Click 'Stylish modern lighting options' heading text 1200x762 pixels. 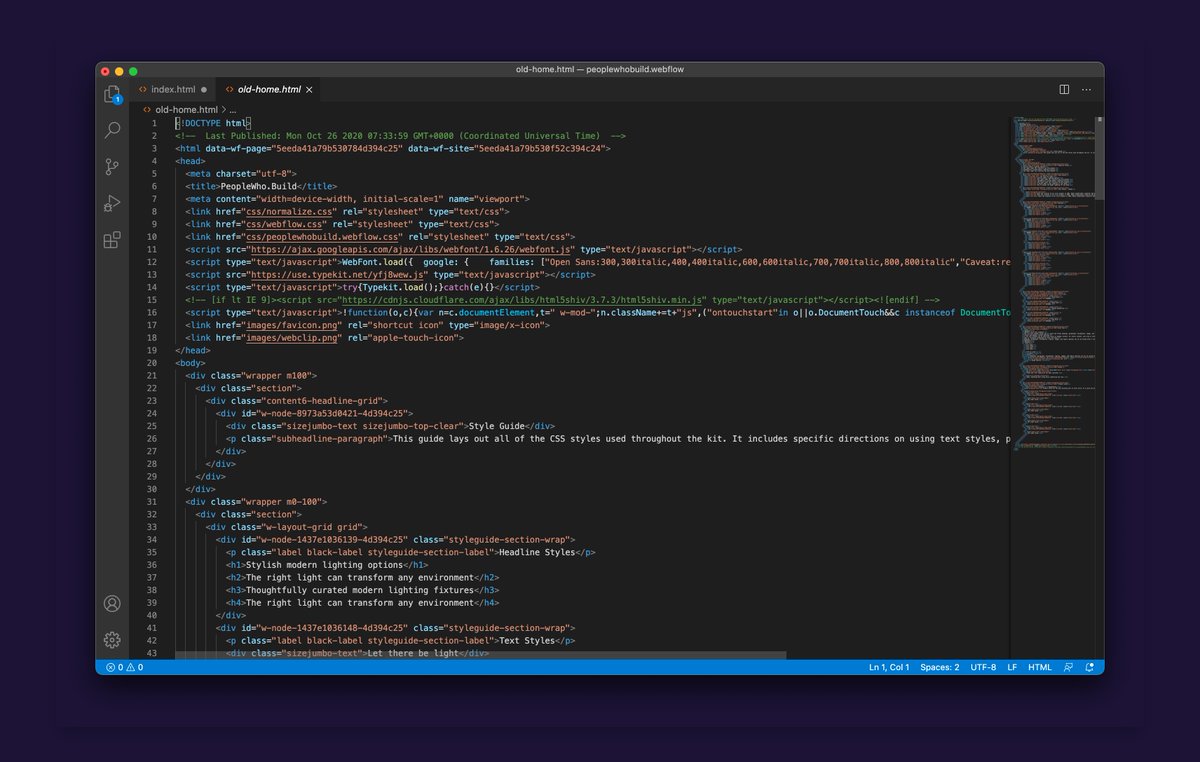point(324,564)
